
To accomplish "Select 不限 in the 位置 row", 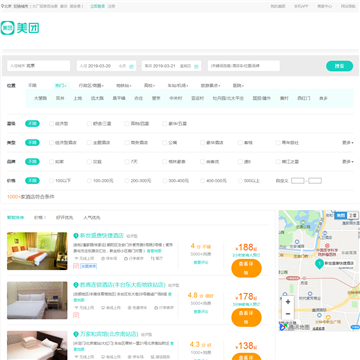I will click(x=32, y=86).
